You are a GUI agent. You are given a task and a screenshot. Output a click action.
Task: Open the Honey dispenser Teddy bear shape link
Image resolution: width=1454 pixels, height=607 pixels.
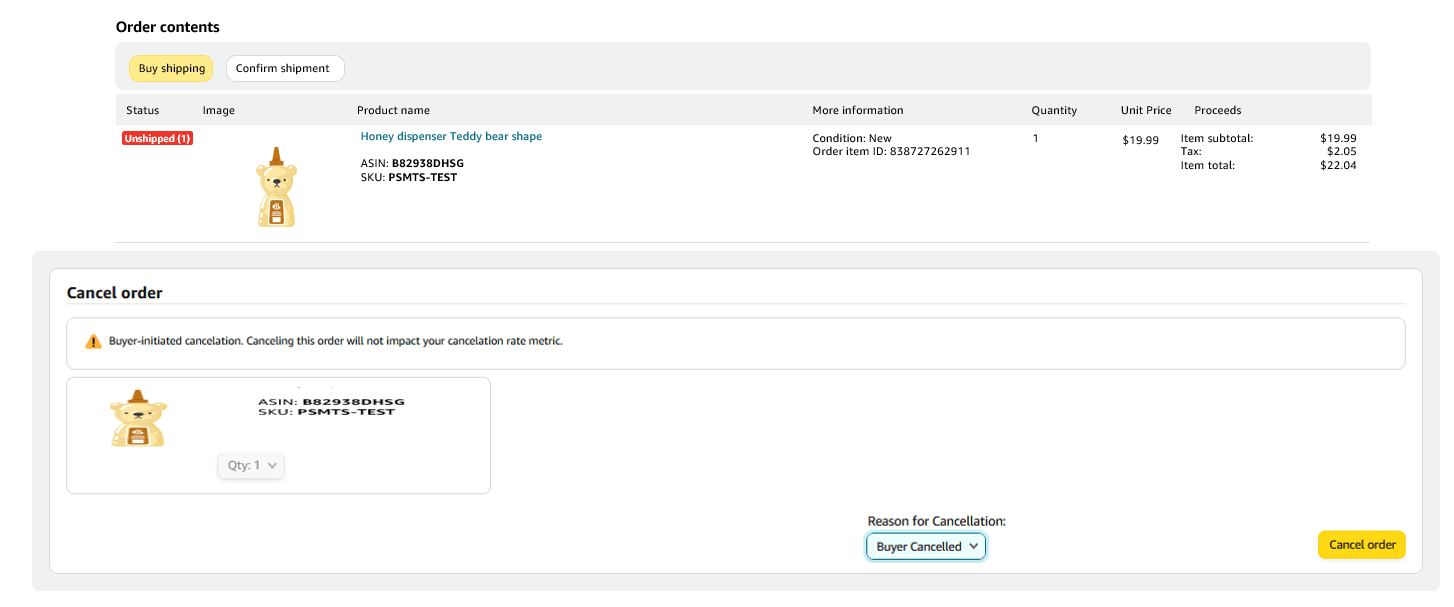tap(451, 137)
